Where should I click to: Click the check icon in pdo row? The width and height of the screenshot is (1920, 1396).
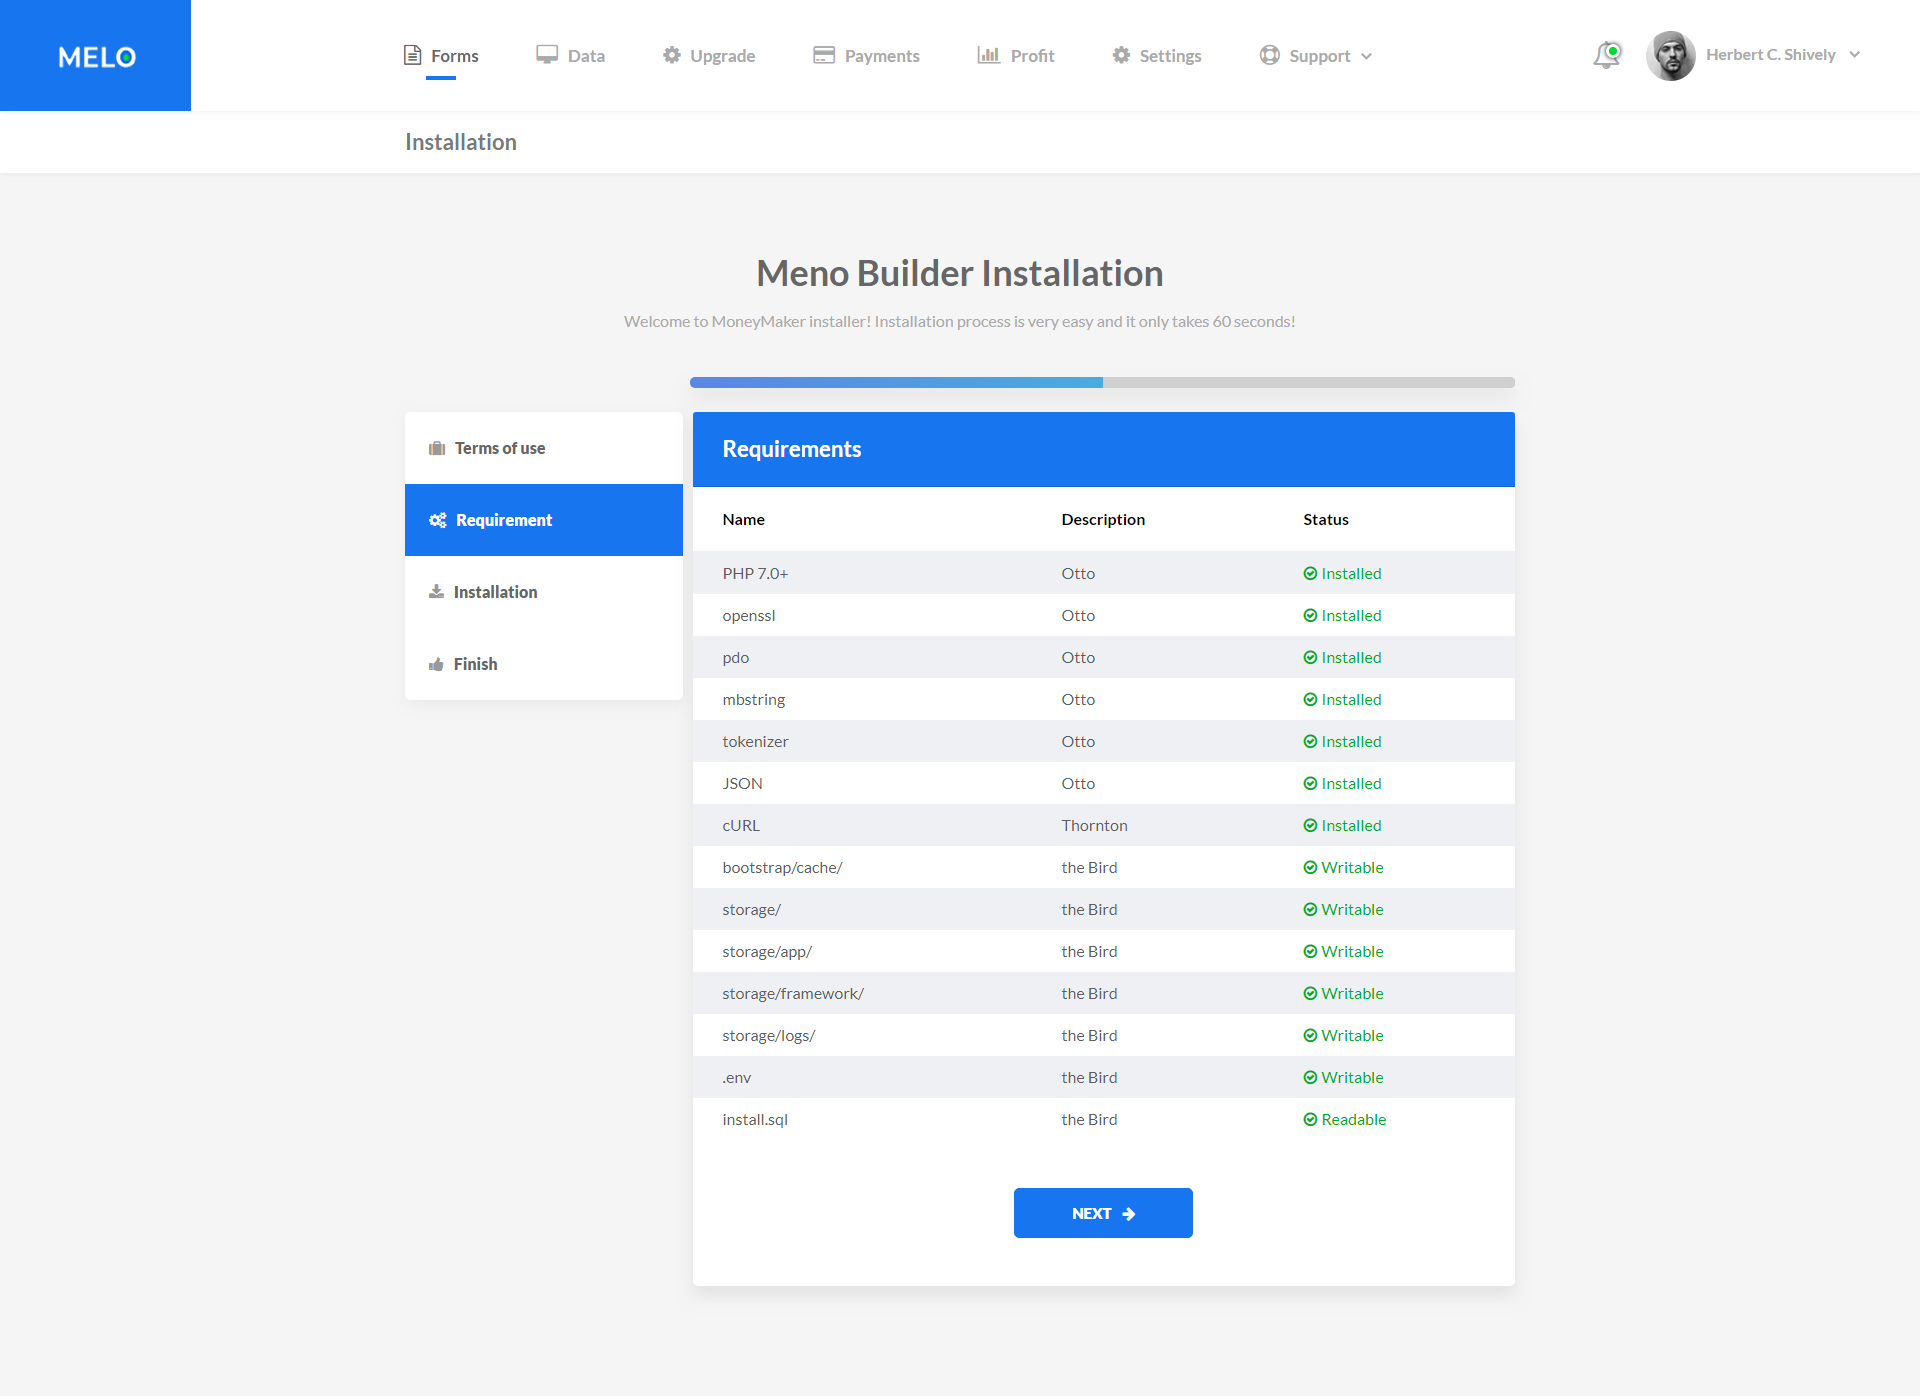(x=1310, y=657)
